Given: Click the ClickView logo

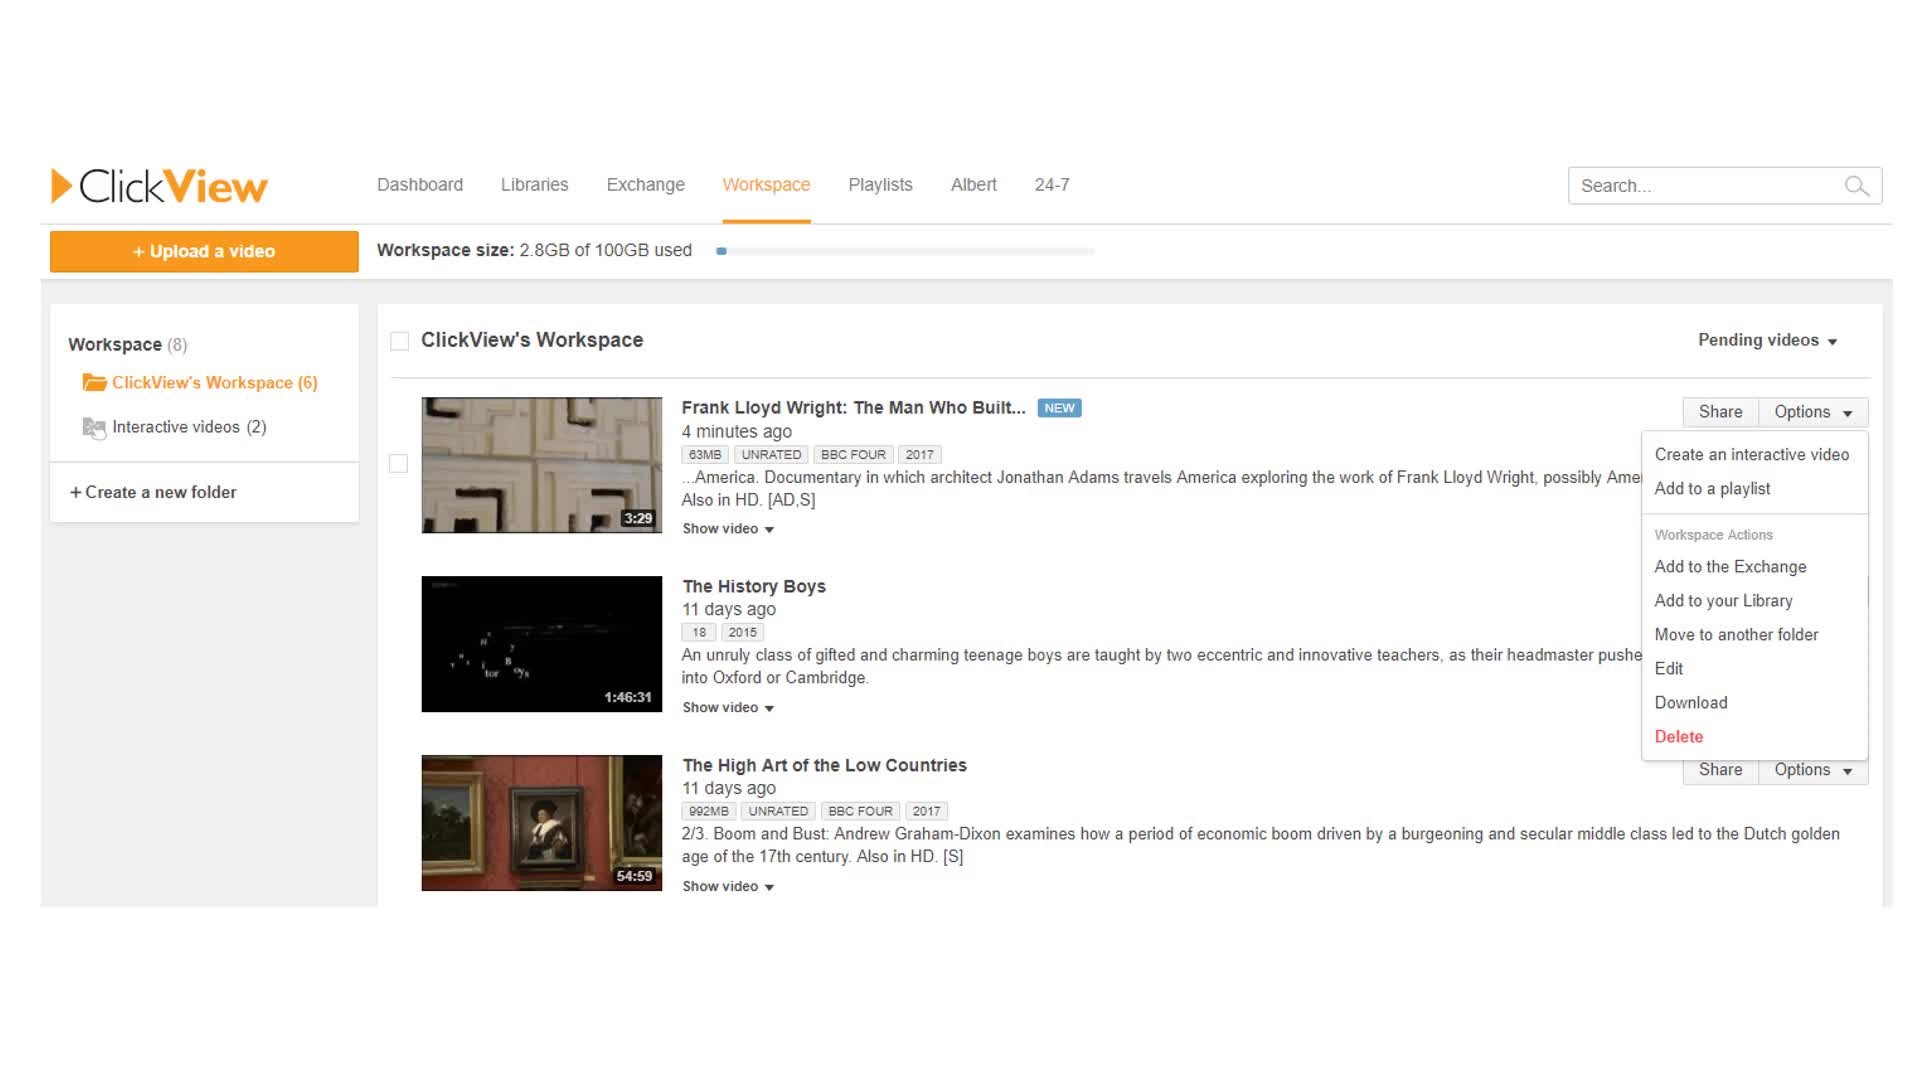Looking at the screenshot, I should 159,186.
